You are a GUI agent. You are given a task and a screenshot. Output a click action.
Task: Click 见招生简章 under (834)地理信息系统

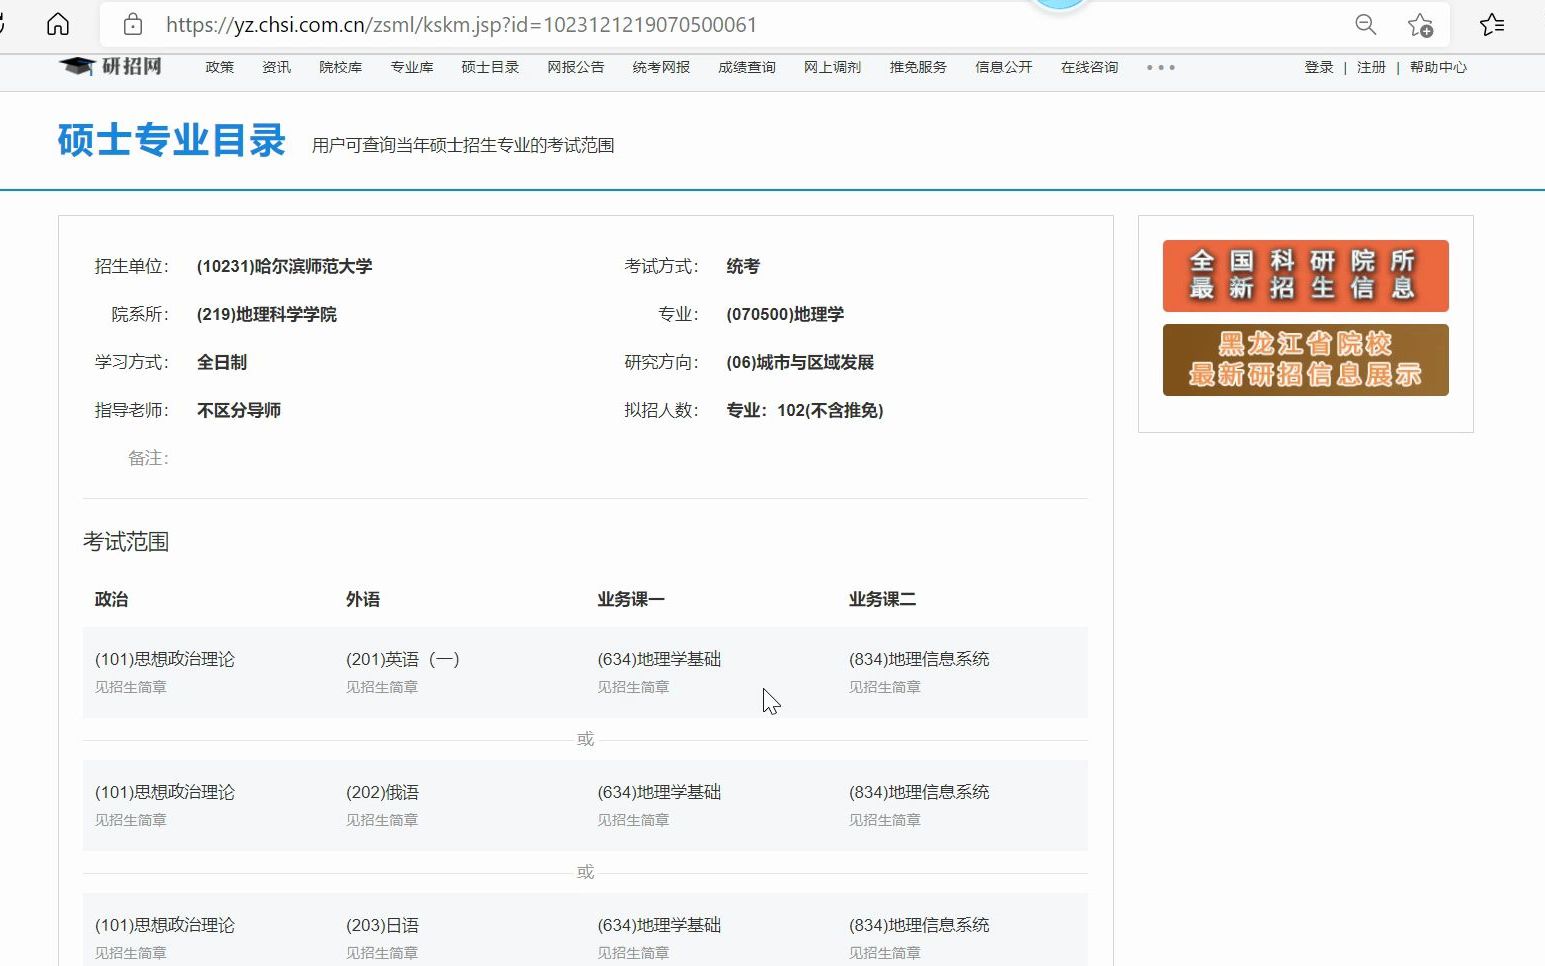[884, 687]
